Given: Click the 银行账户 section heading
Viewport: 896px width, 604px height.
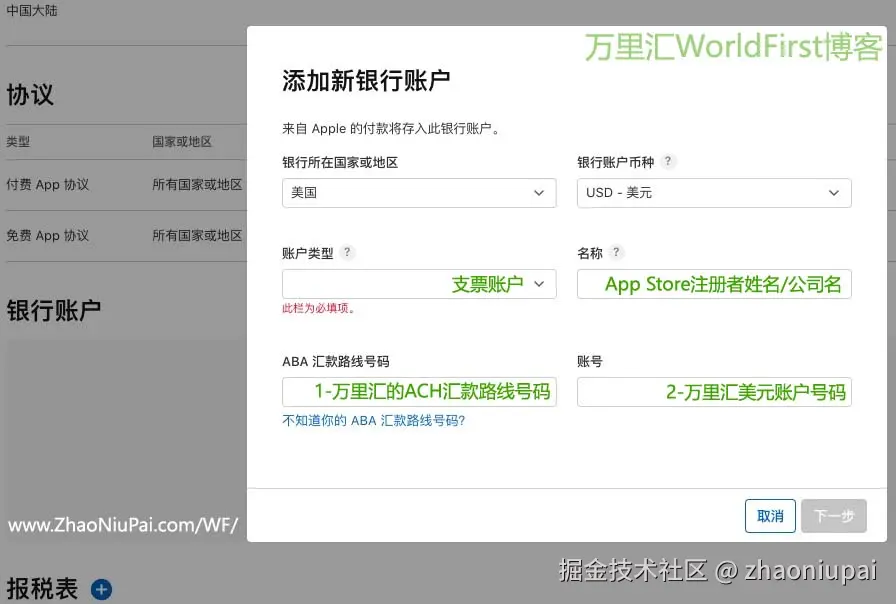Looking at the screenshot, I should pyautogui.click(x=56, y=310).
